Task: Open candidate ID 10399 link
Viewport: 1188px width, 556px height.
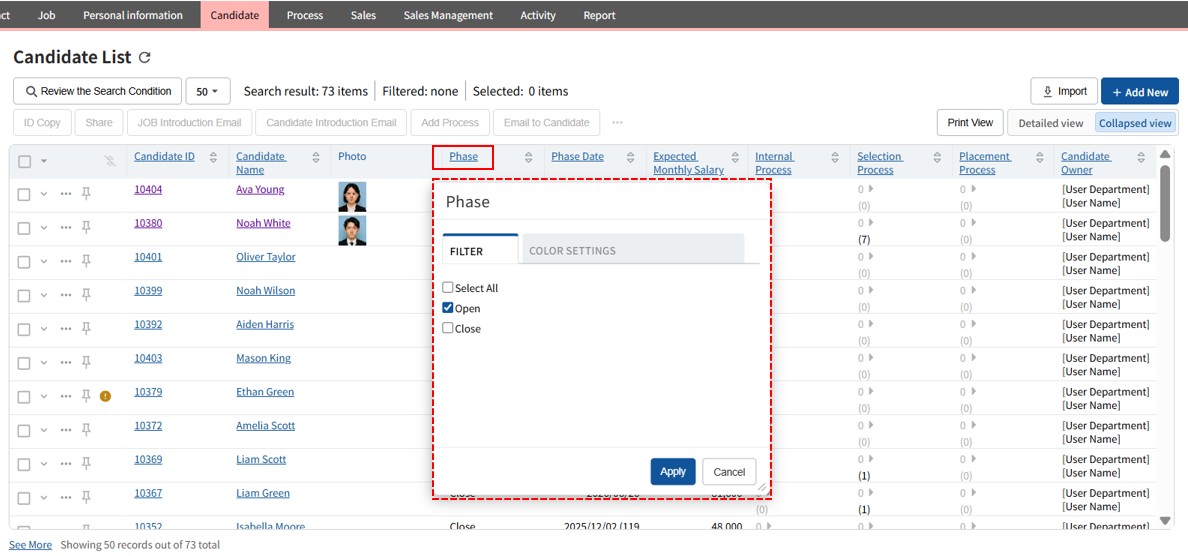Action: tap(148, 291)
